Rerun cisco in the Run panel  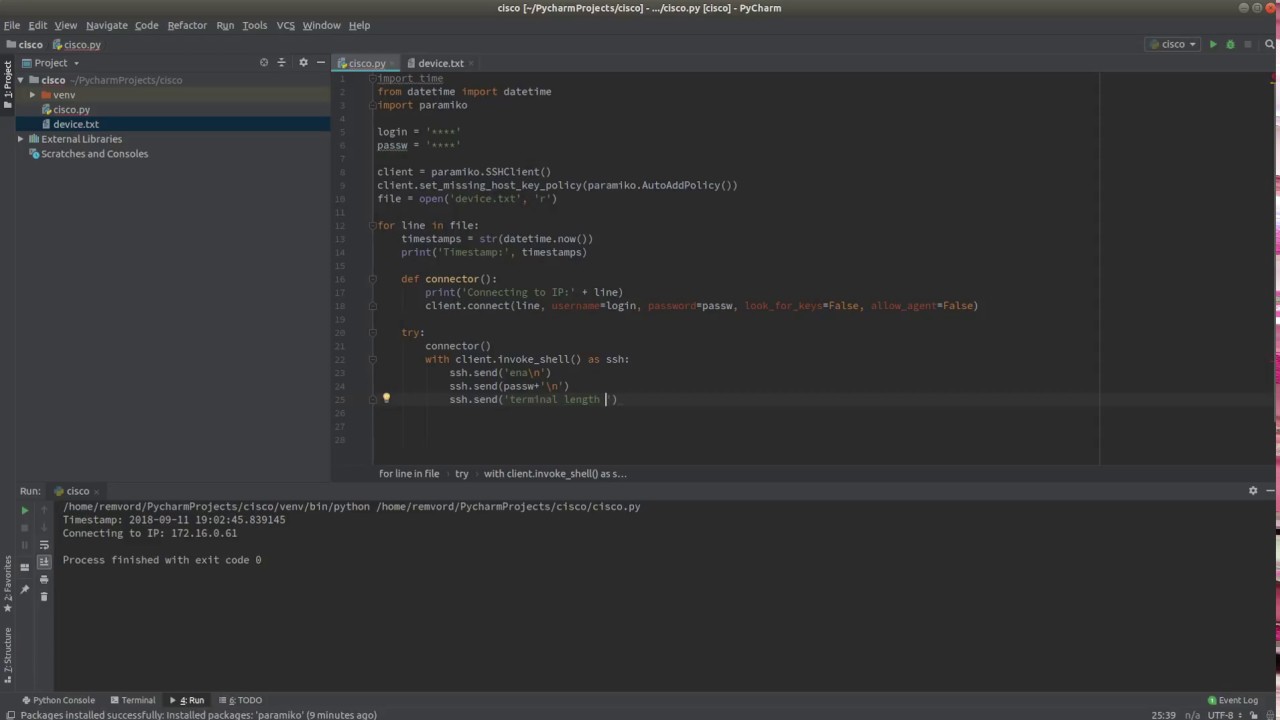(25, 510)
